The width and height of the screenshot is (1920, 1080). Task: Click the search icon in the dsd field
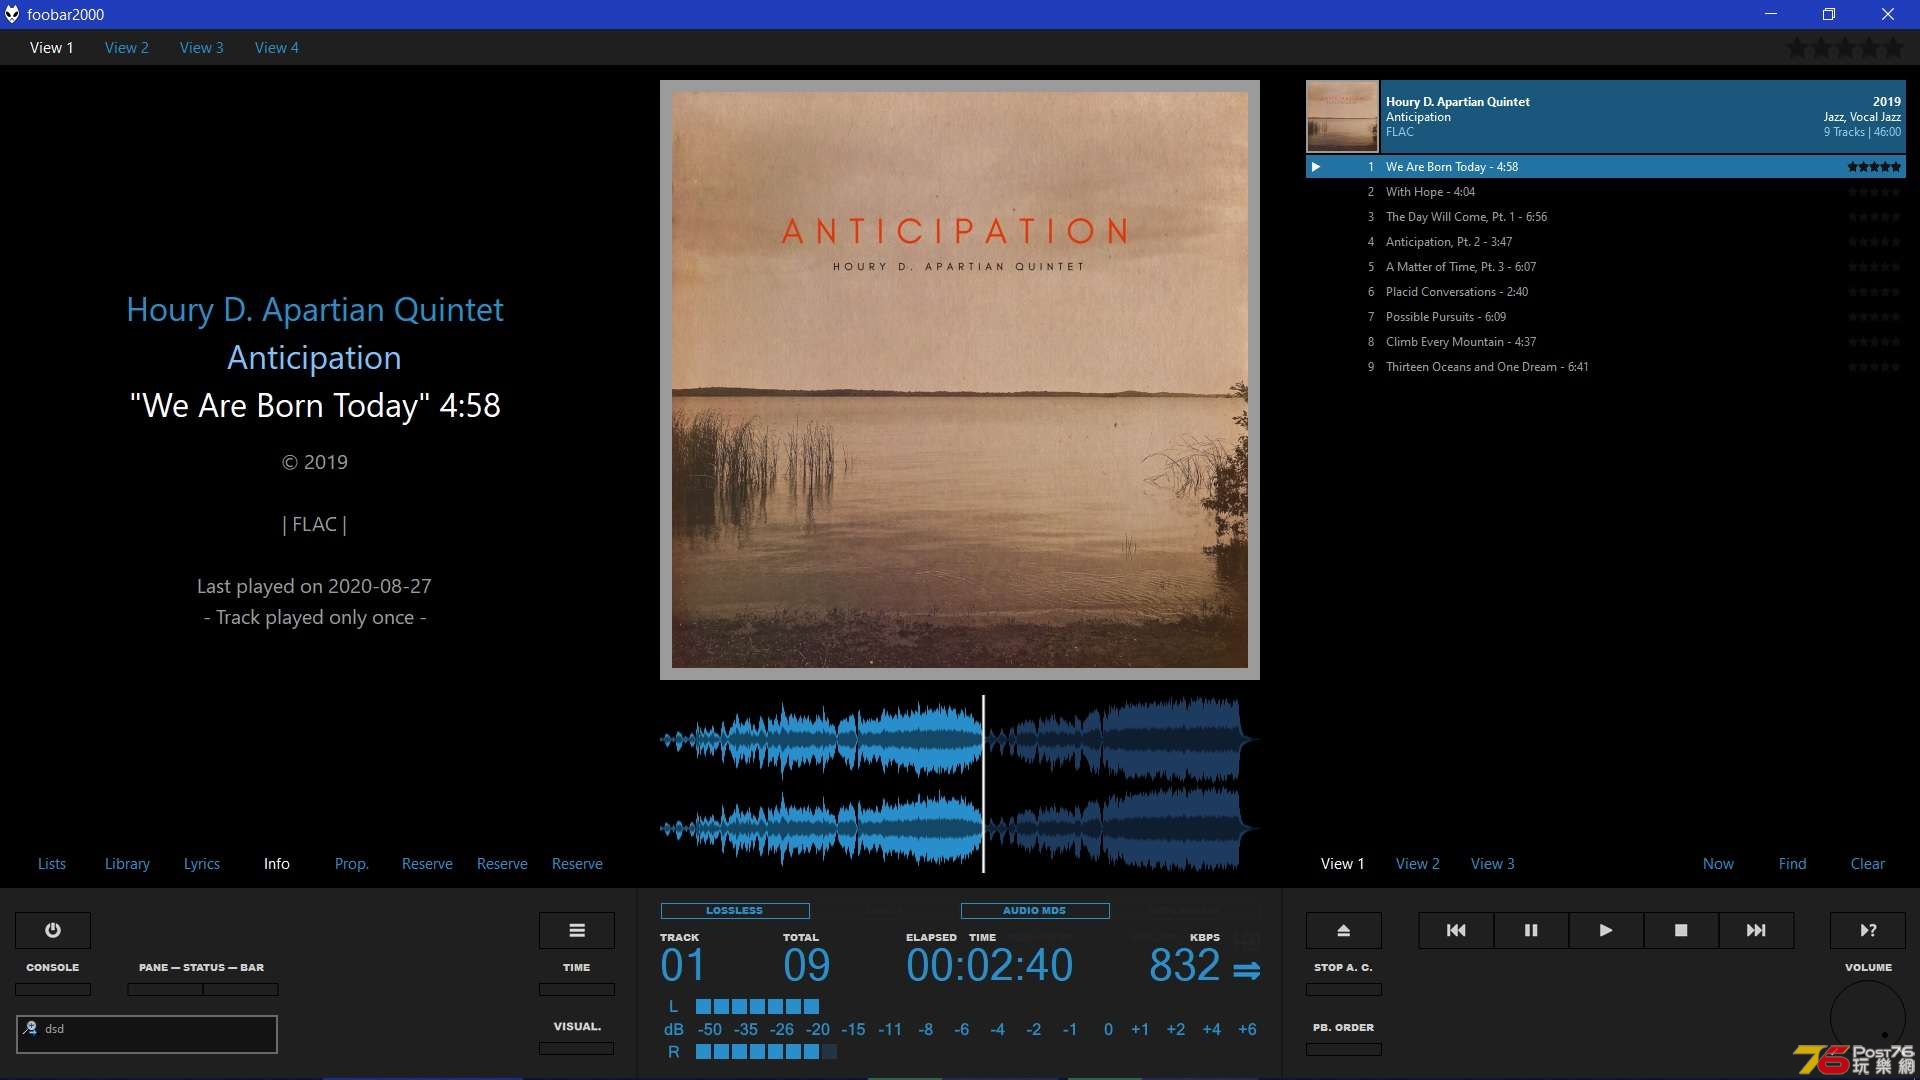(x=30, y=1028)
